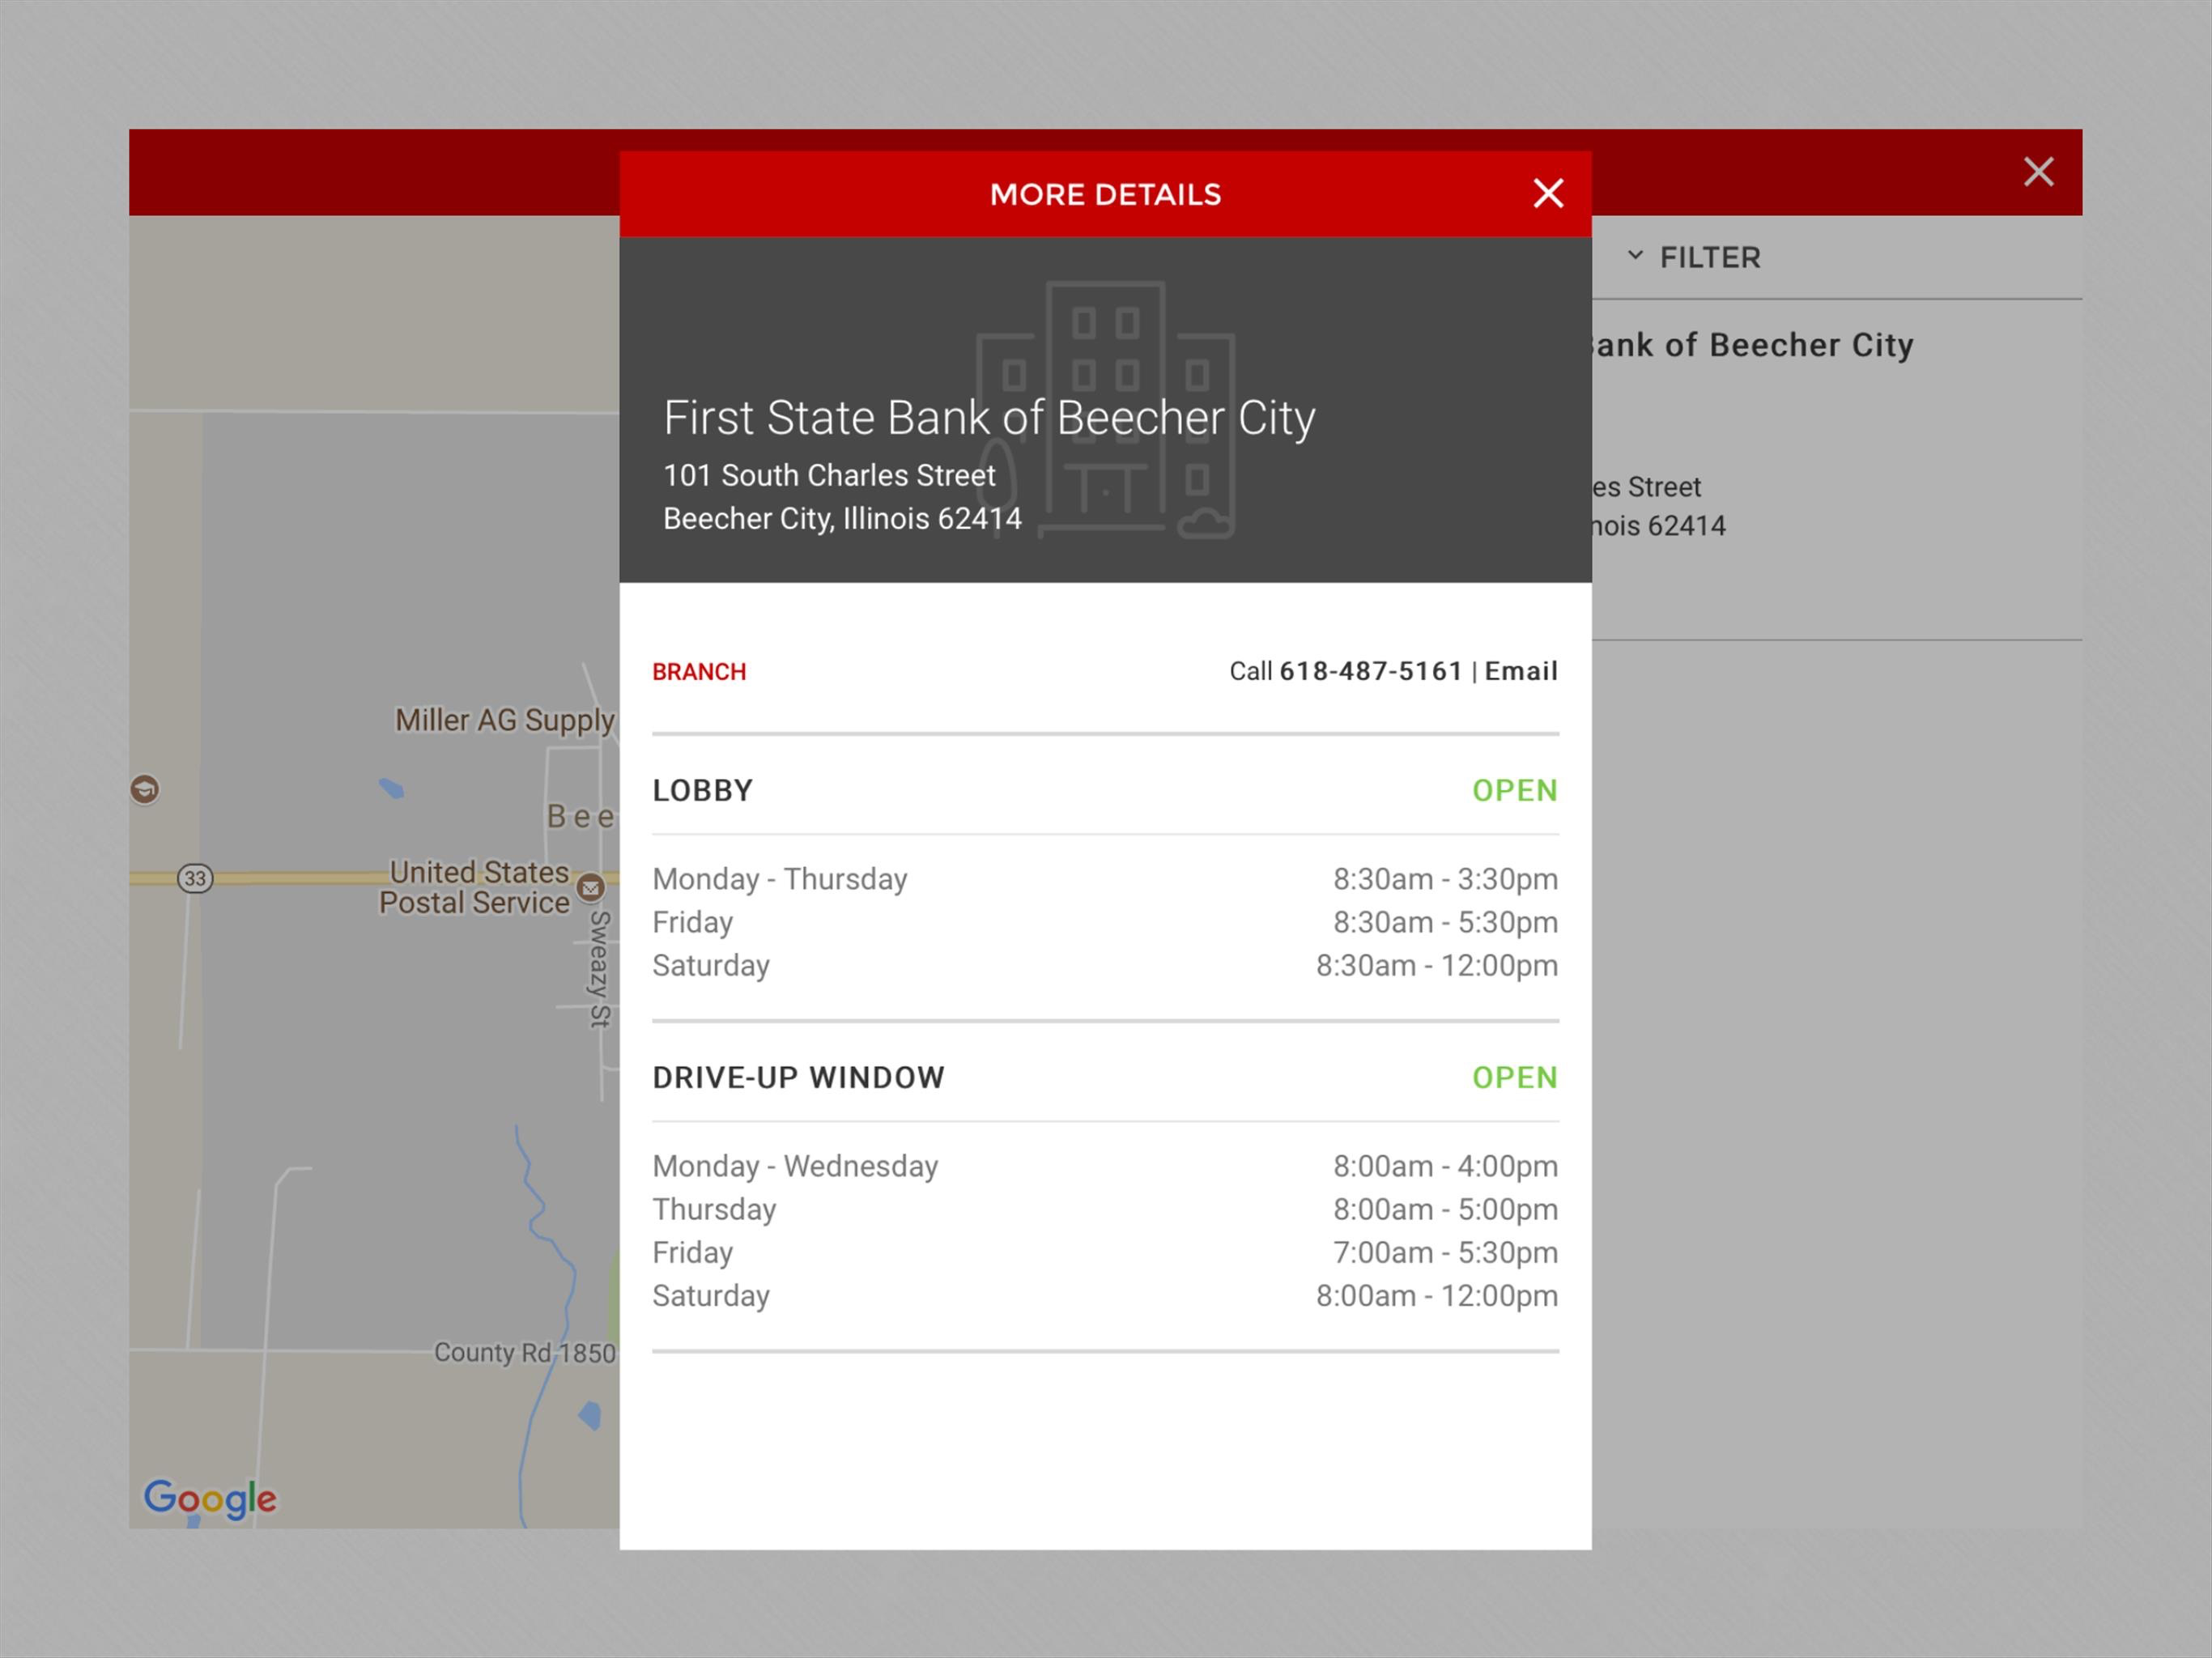Click the Monday - Thursday lobby row
The height and width of the screenshot is (1658, 2212).
pos(1105,879)
